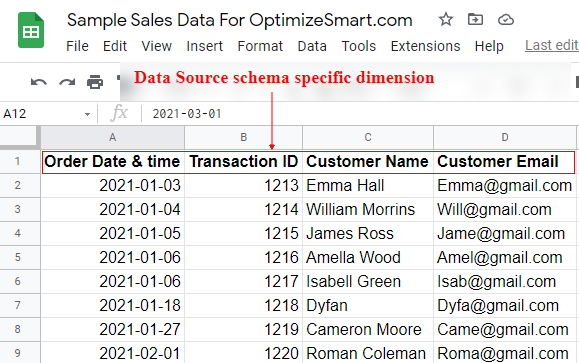The height and width of the screenshot is (363, 579).
Task: Select column C header
Action: click(368, 137)
